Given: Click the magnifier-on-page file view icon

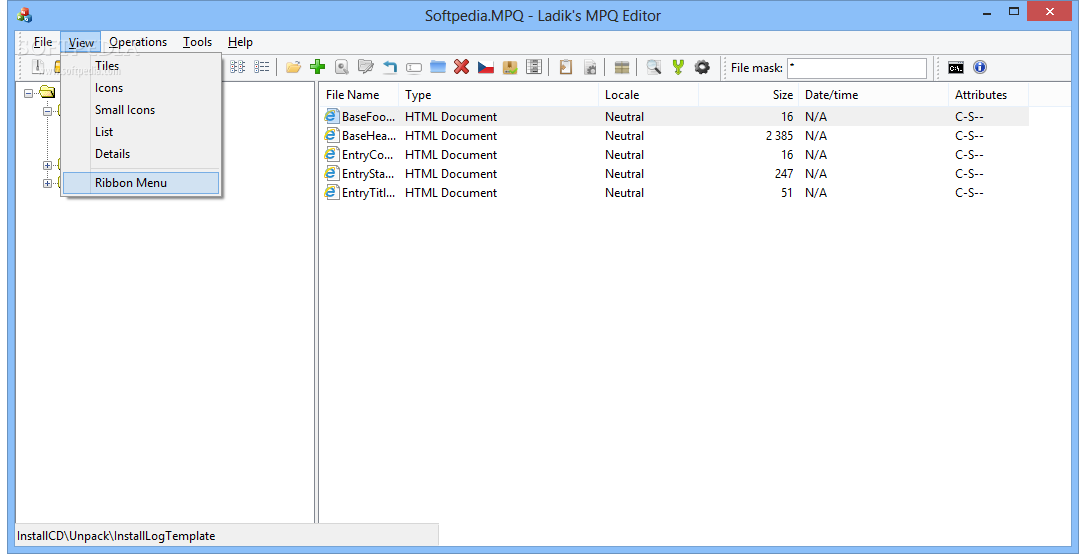Looking at the screenshot, I should coord(341,67).
